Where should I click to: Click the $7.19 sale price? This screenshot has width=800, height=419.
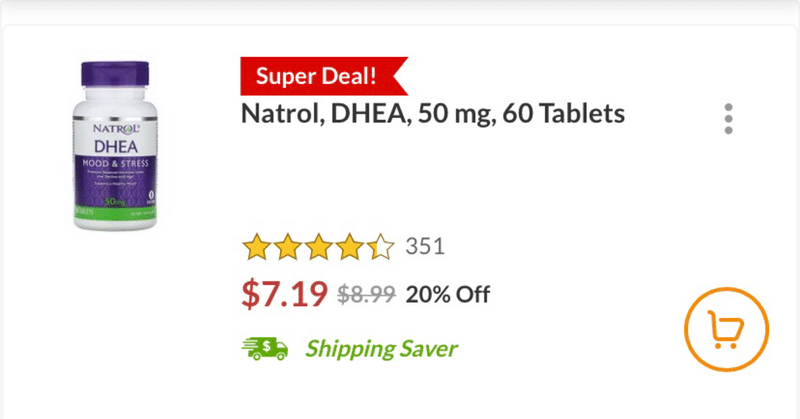coord(285,294)
